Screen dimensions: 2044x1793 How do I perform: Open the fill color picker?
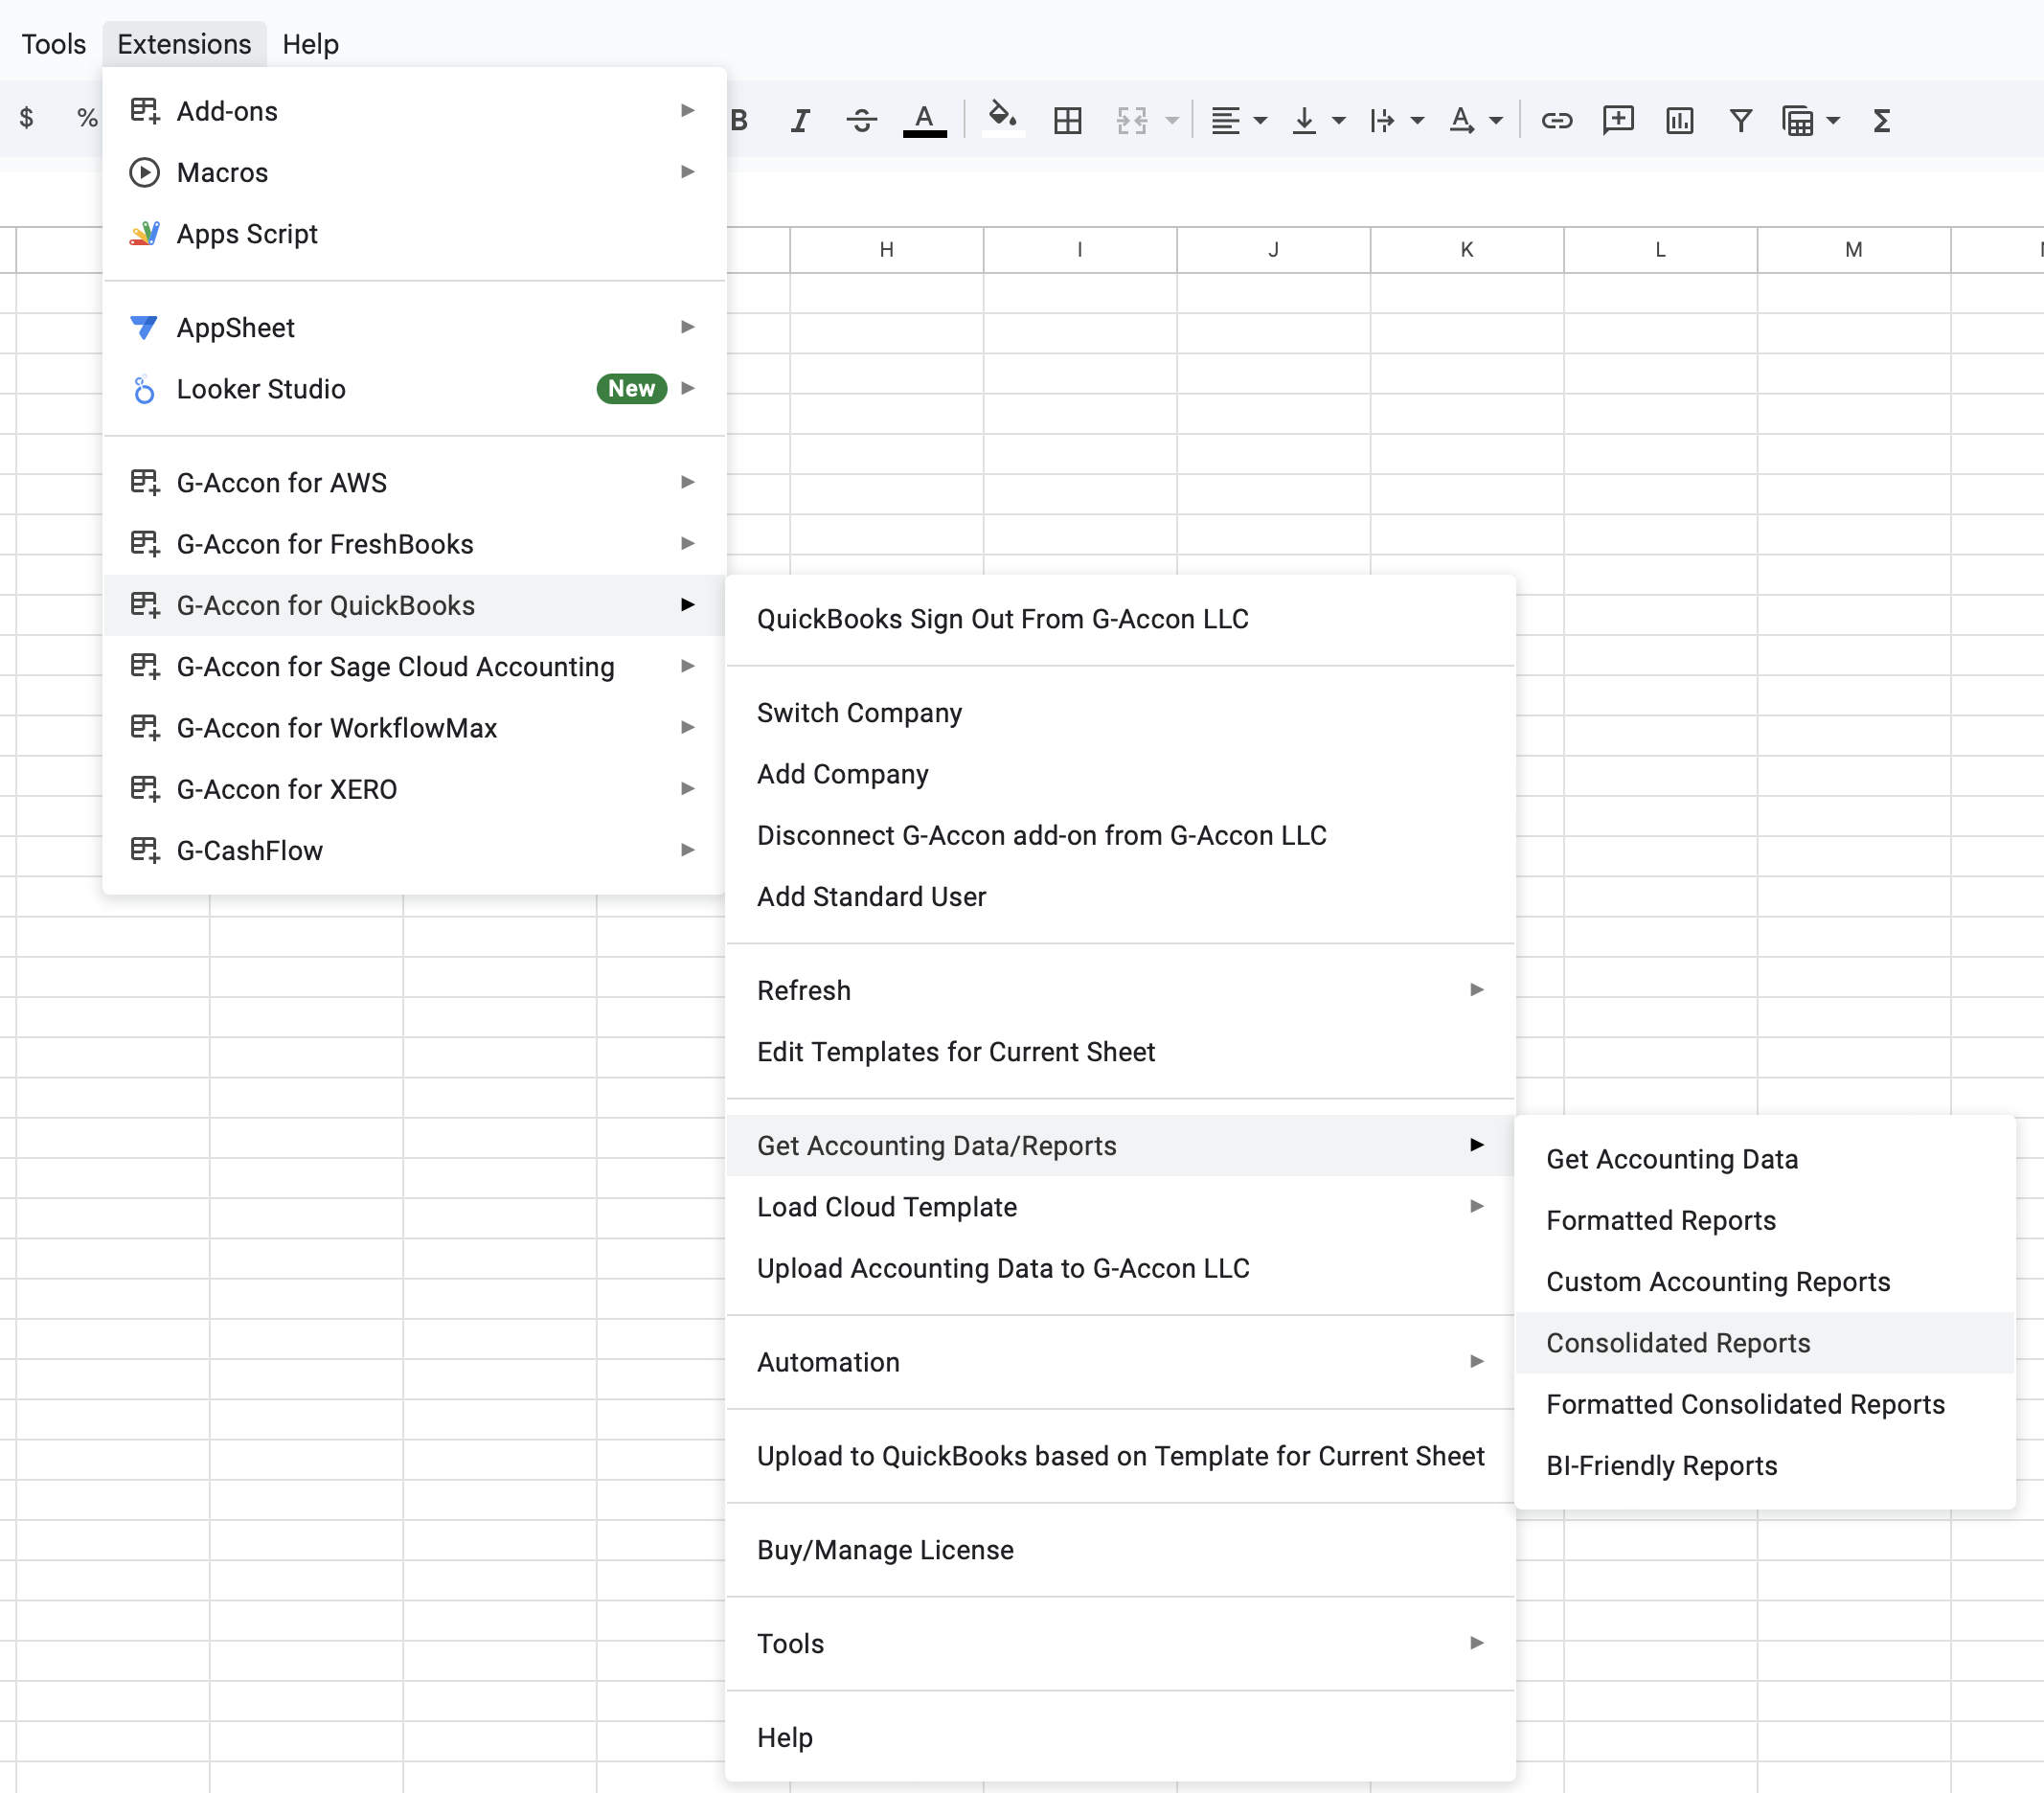pyautogui.click(x=1003, y=121)
